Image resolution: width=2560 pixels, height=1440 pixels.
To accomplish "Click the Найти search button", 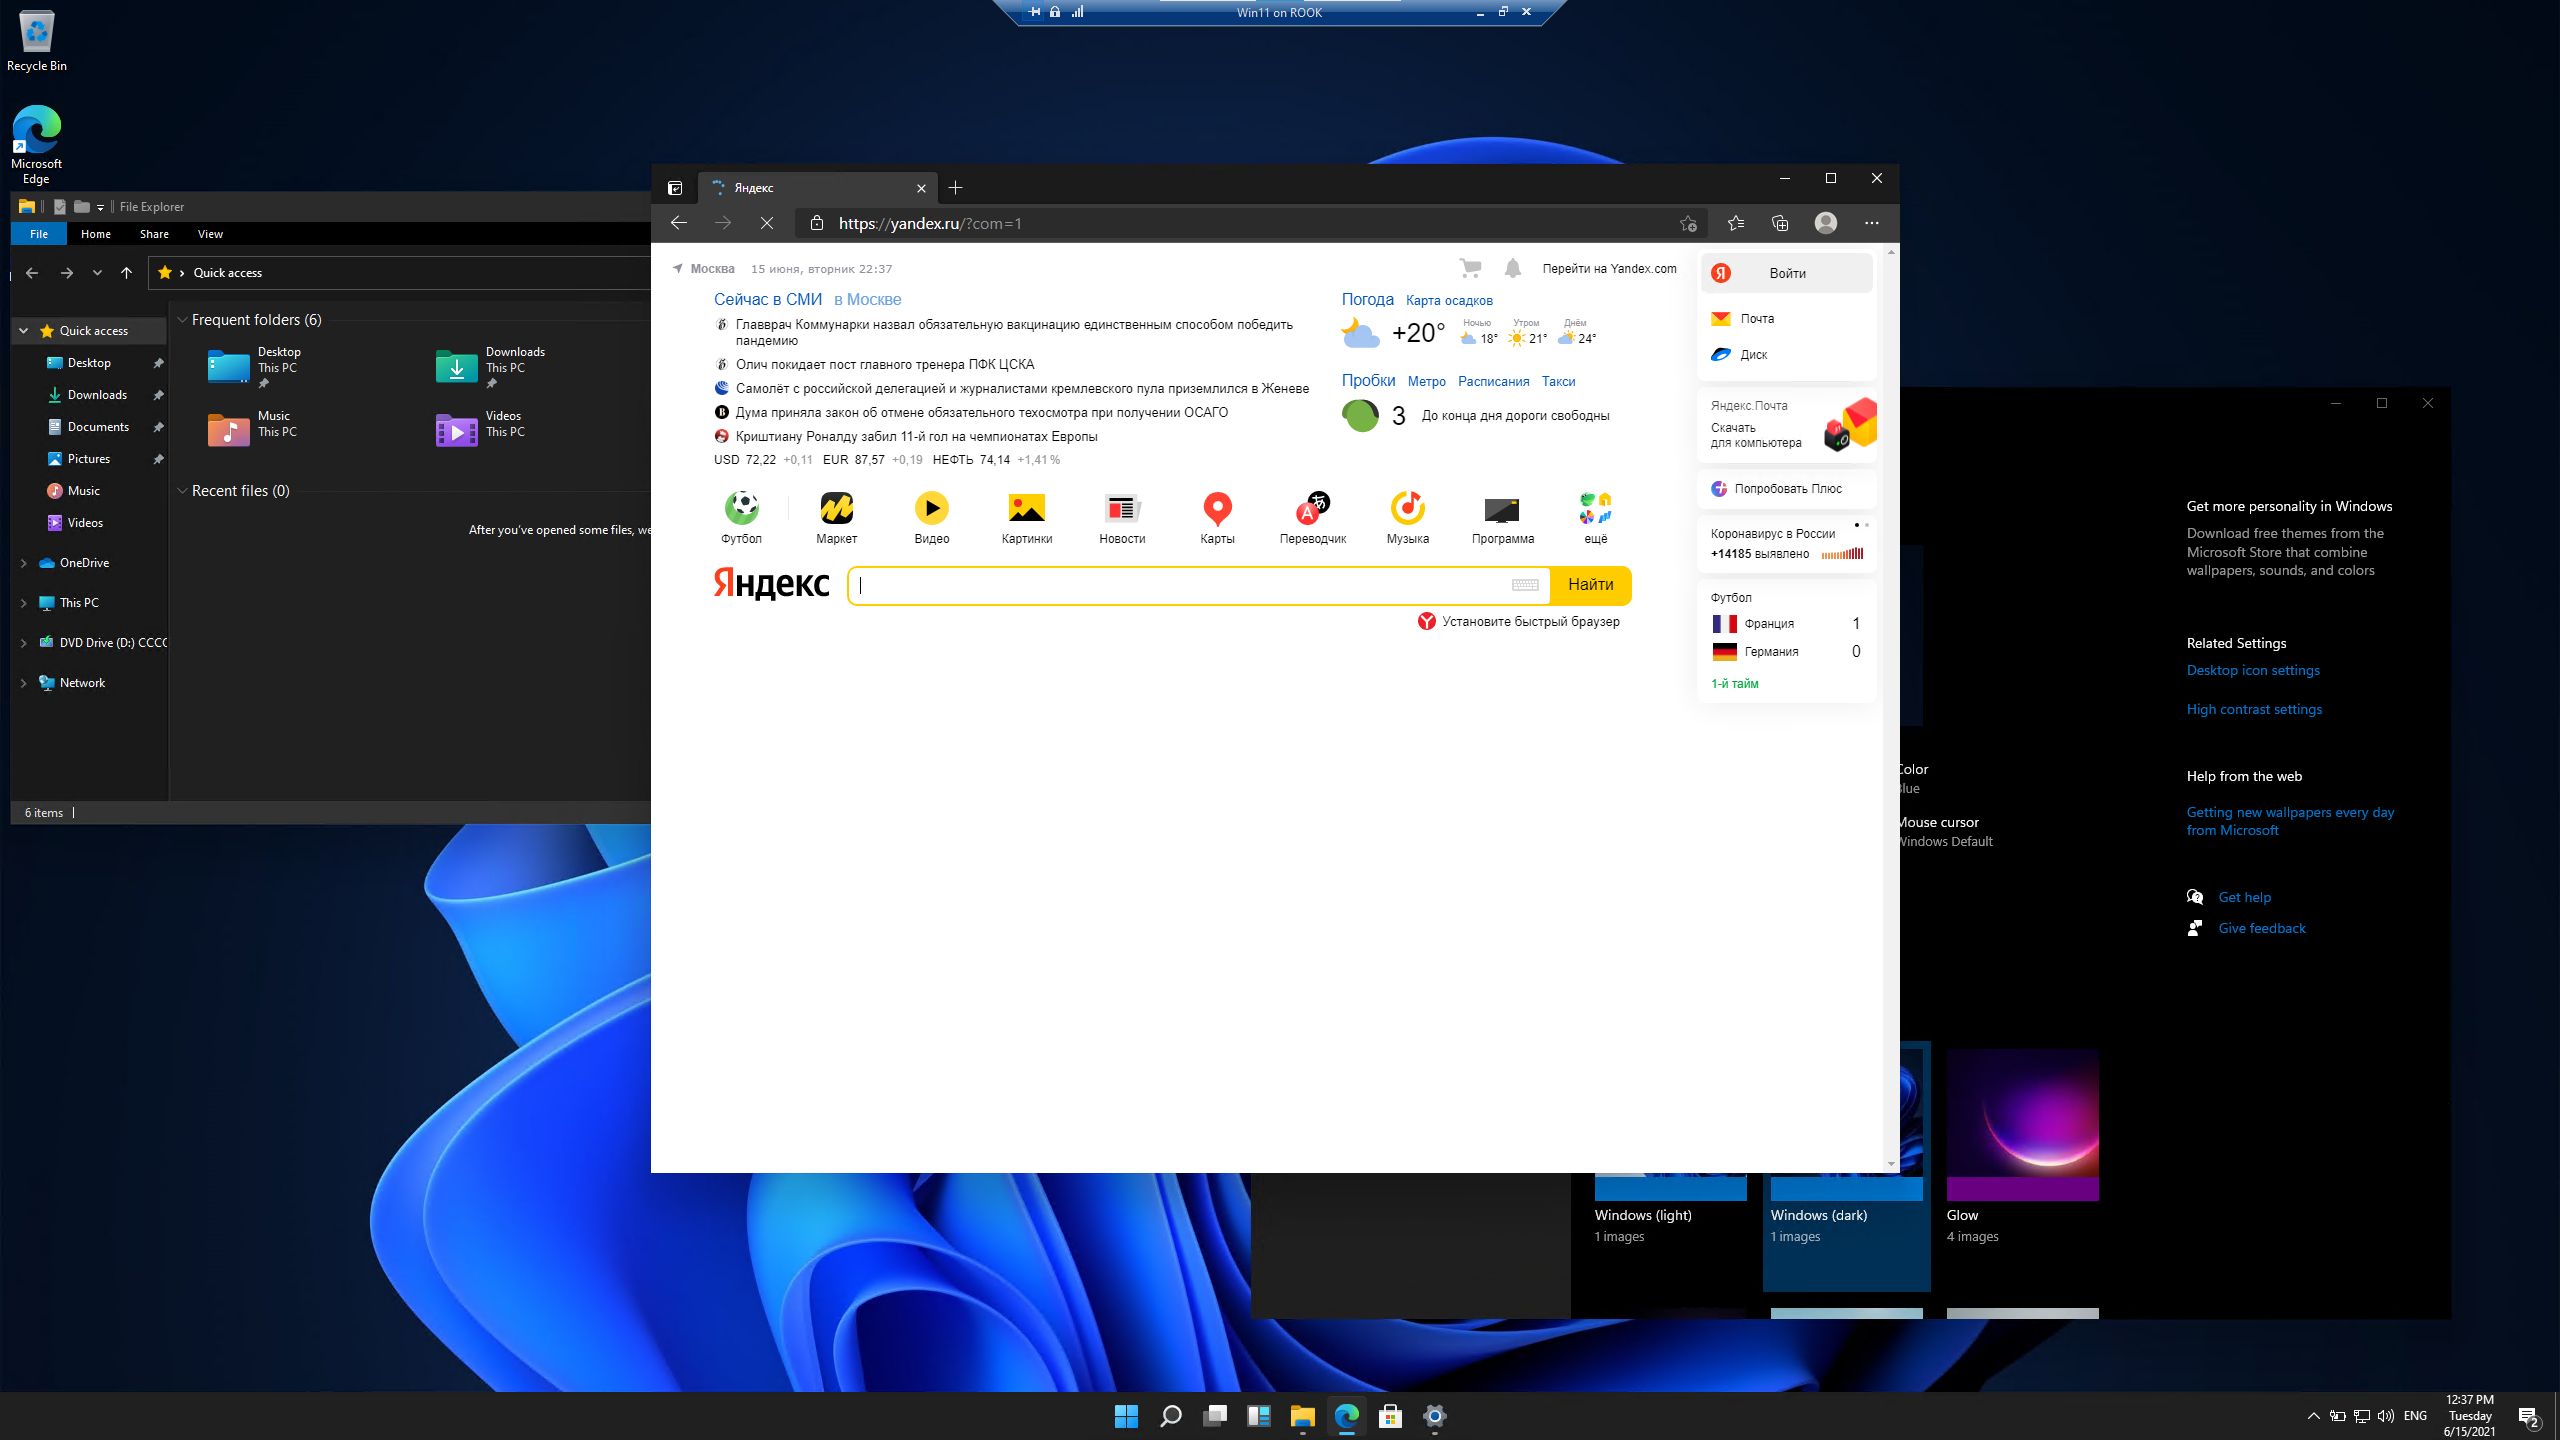I will pos(1590,585).
